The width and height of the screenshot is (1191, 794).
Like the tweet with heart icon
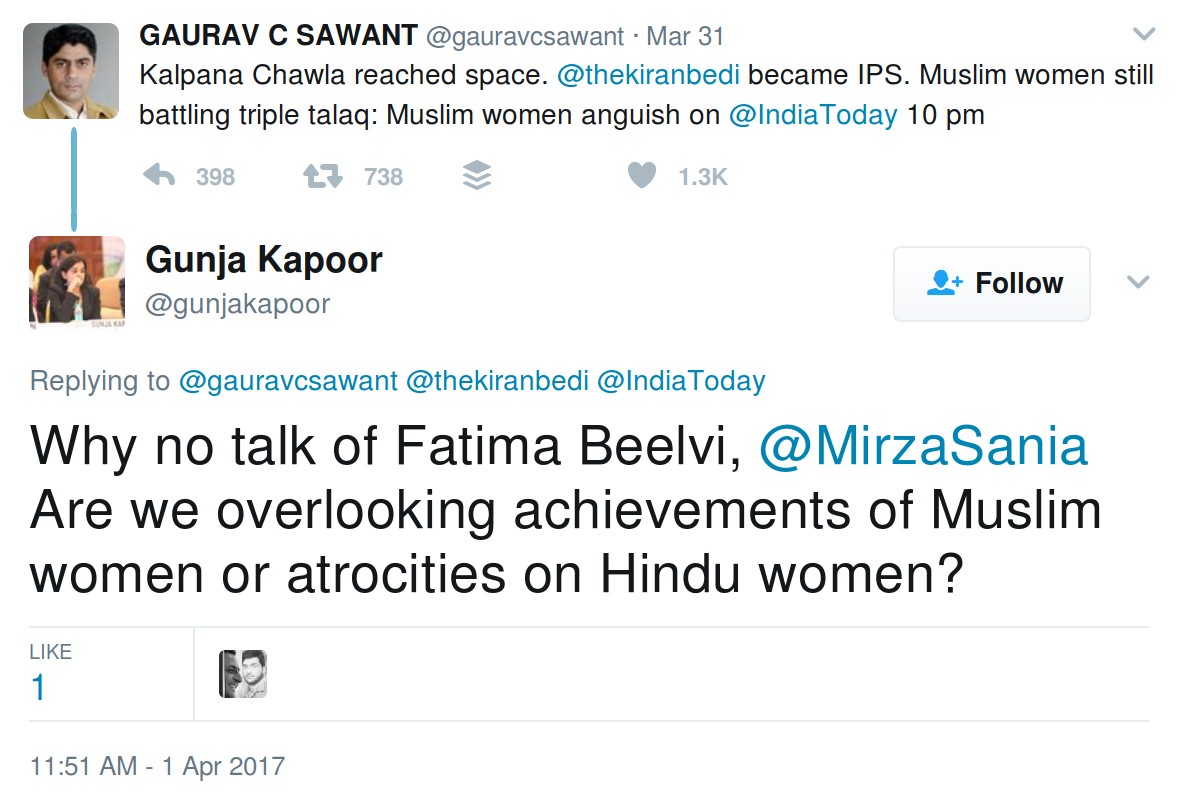(641, 177)
